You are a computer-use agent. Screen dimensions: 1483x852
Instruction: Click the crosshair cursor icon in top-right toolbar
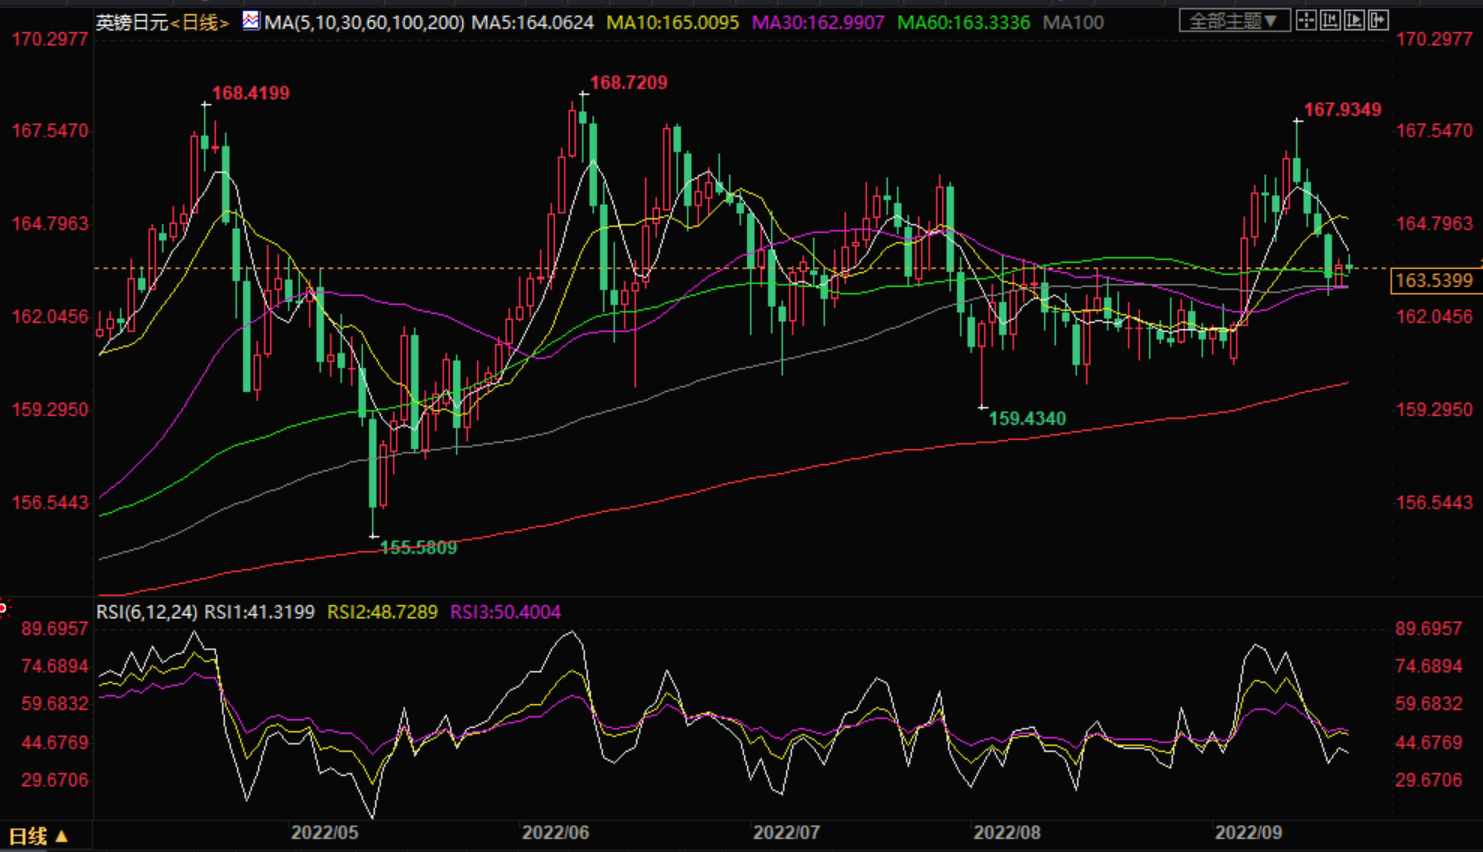[1306, 20]
